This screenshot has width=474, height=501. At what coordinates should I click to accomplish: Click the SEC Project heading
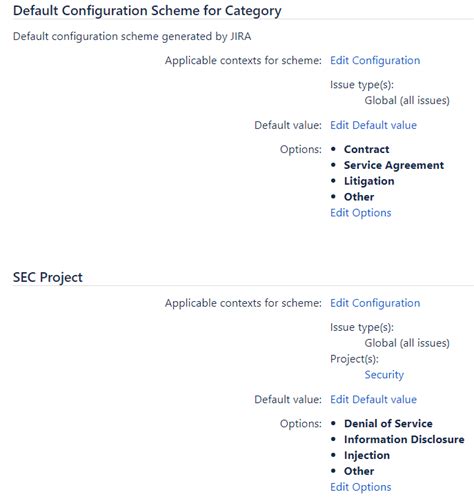pyautogui.click(x=48, y=278)
